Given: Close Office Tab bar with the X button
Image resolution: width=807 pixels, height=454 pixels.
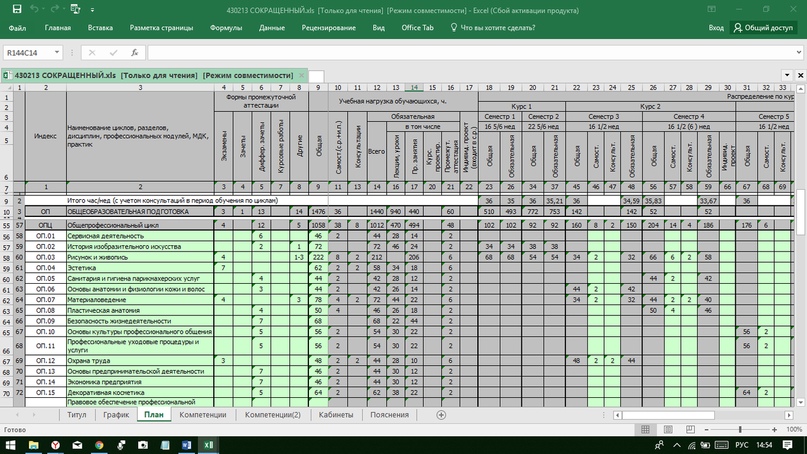Looking at the screenshot, I should pos(800,75).
